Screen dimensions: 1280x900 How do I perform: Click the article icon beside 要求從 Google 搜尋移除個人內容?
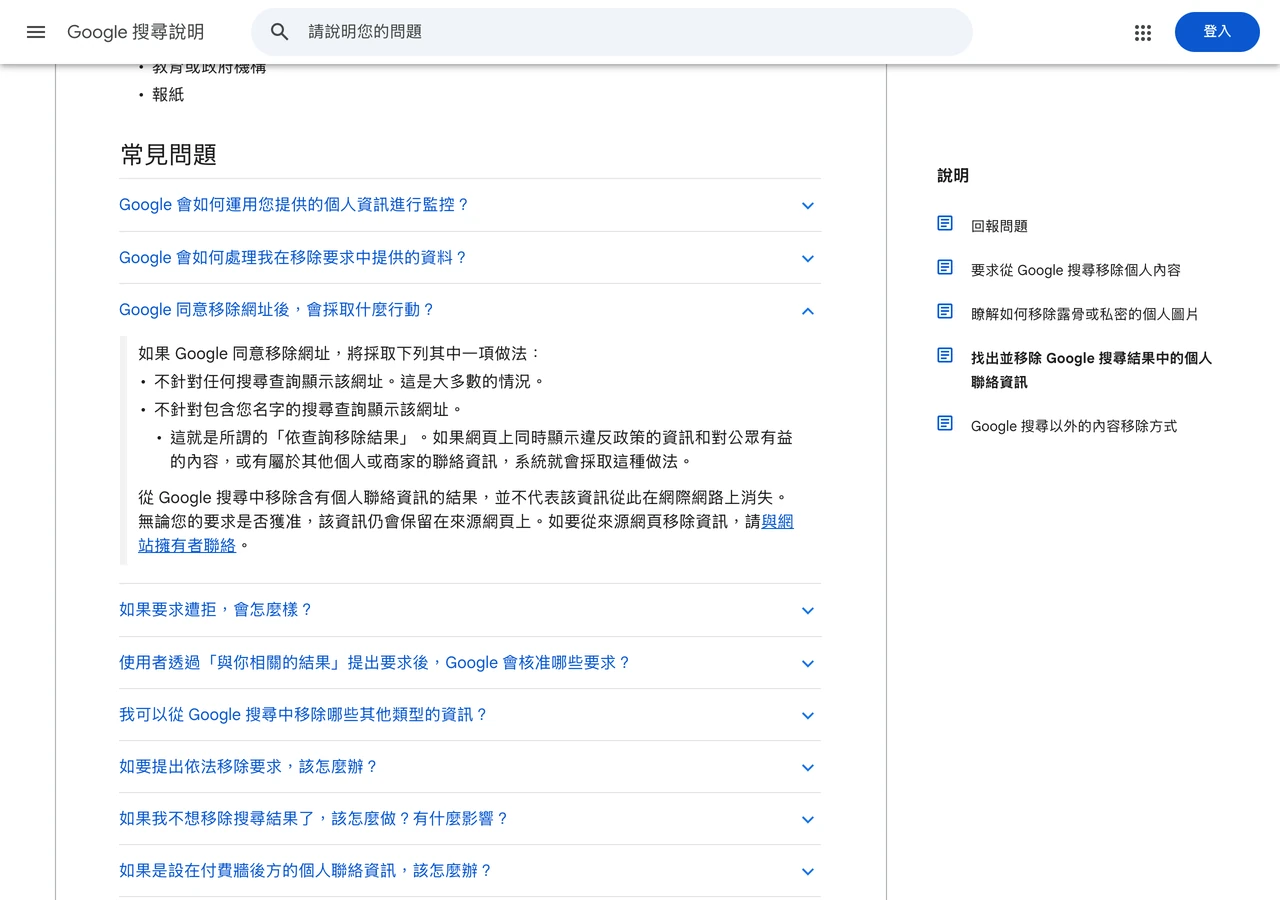945,267
